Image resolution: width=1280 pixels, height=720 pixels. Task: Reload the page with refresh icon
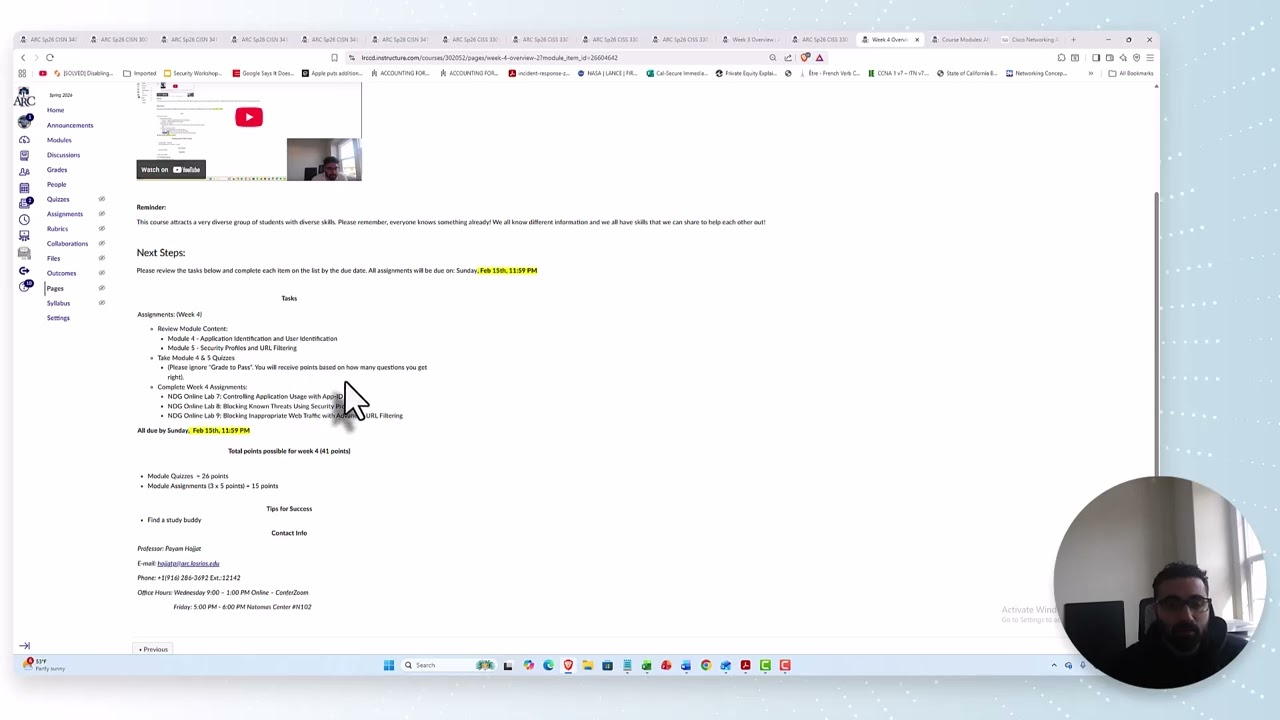(50, 57)
